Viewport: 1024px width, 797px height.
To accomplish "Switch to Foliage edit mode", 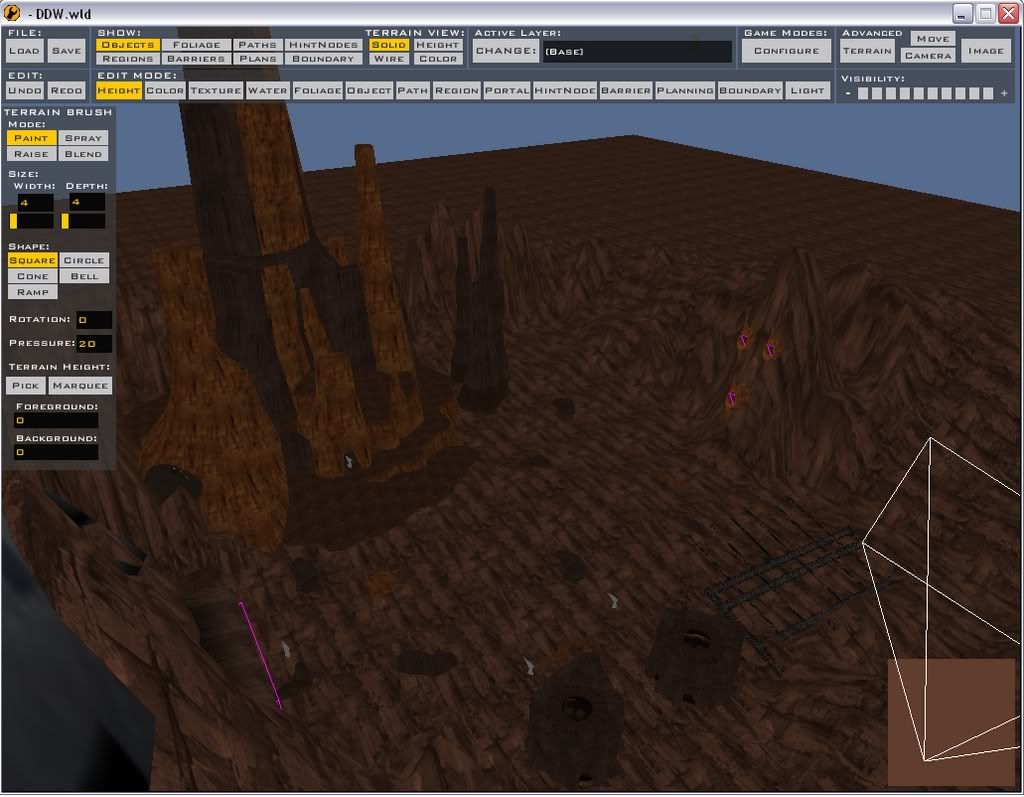I will (x=317, y=91).
